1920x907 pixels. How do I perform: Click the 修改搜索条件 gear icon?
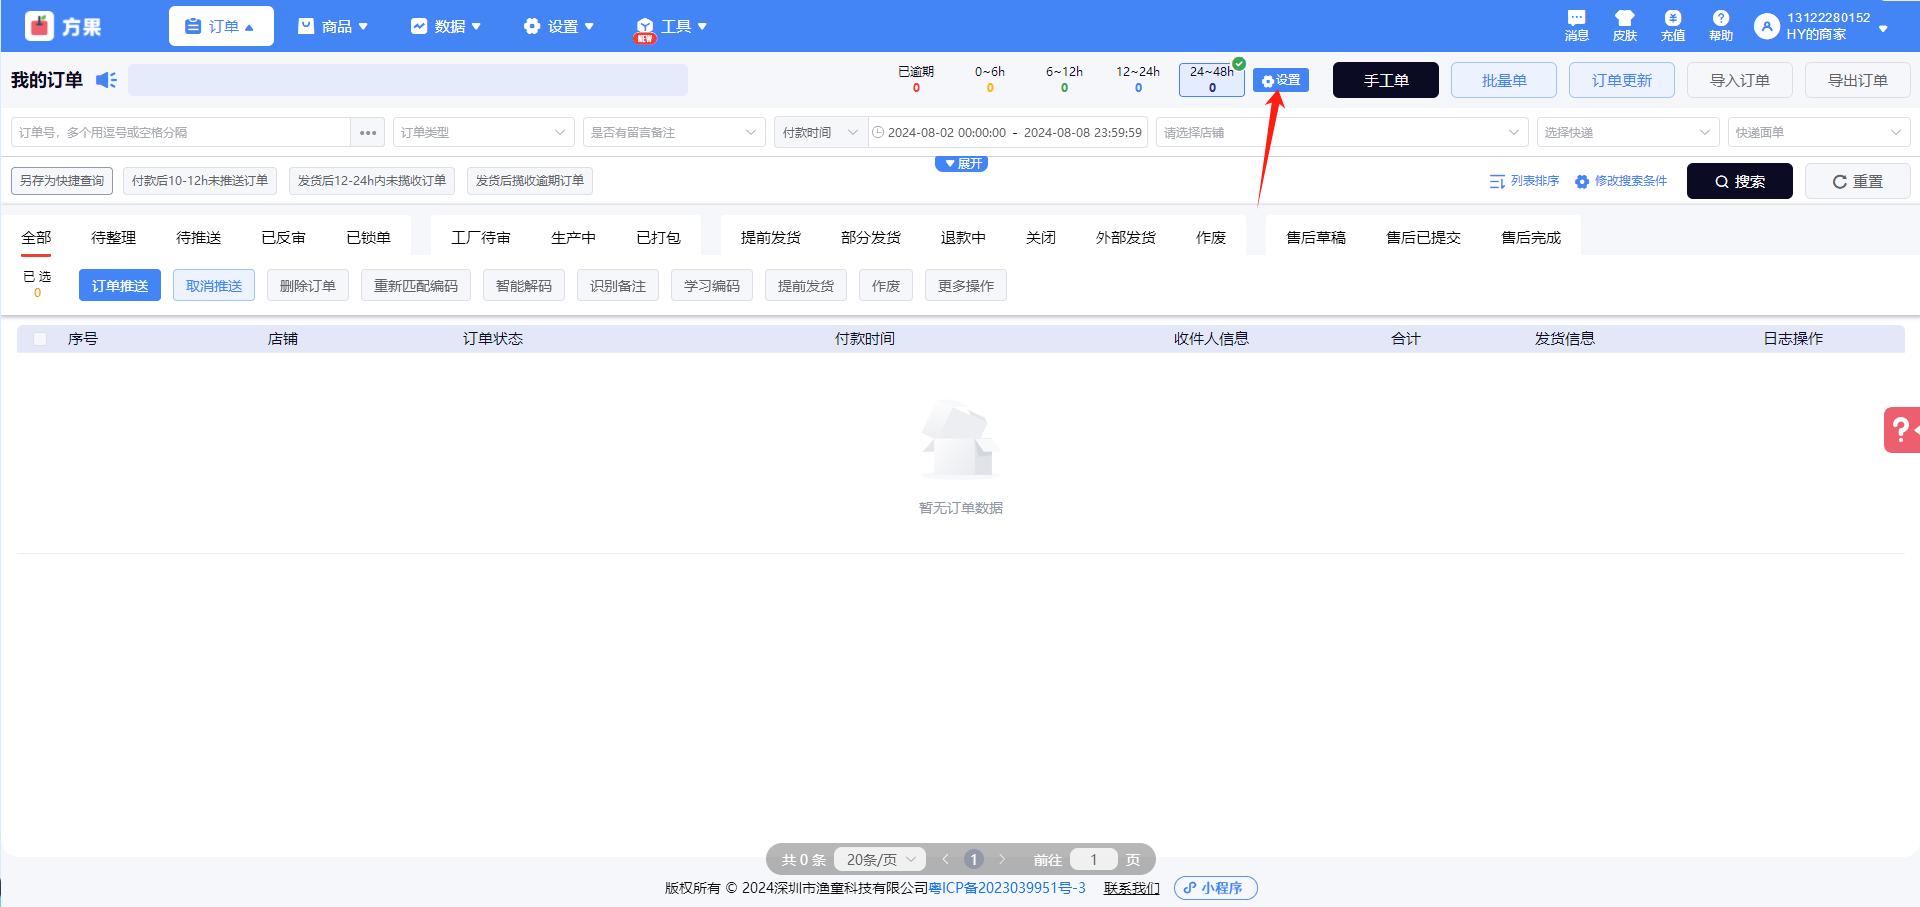click(x=1582, y=182)
